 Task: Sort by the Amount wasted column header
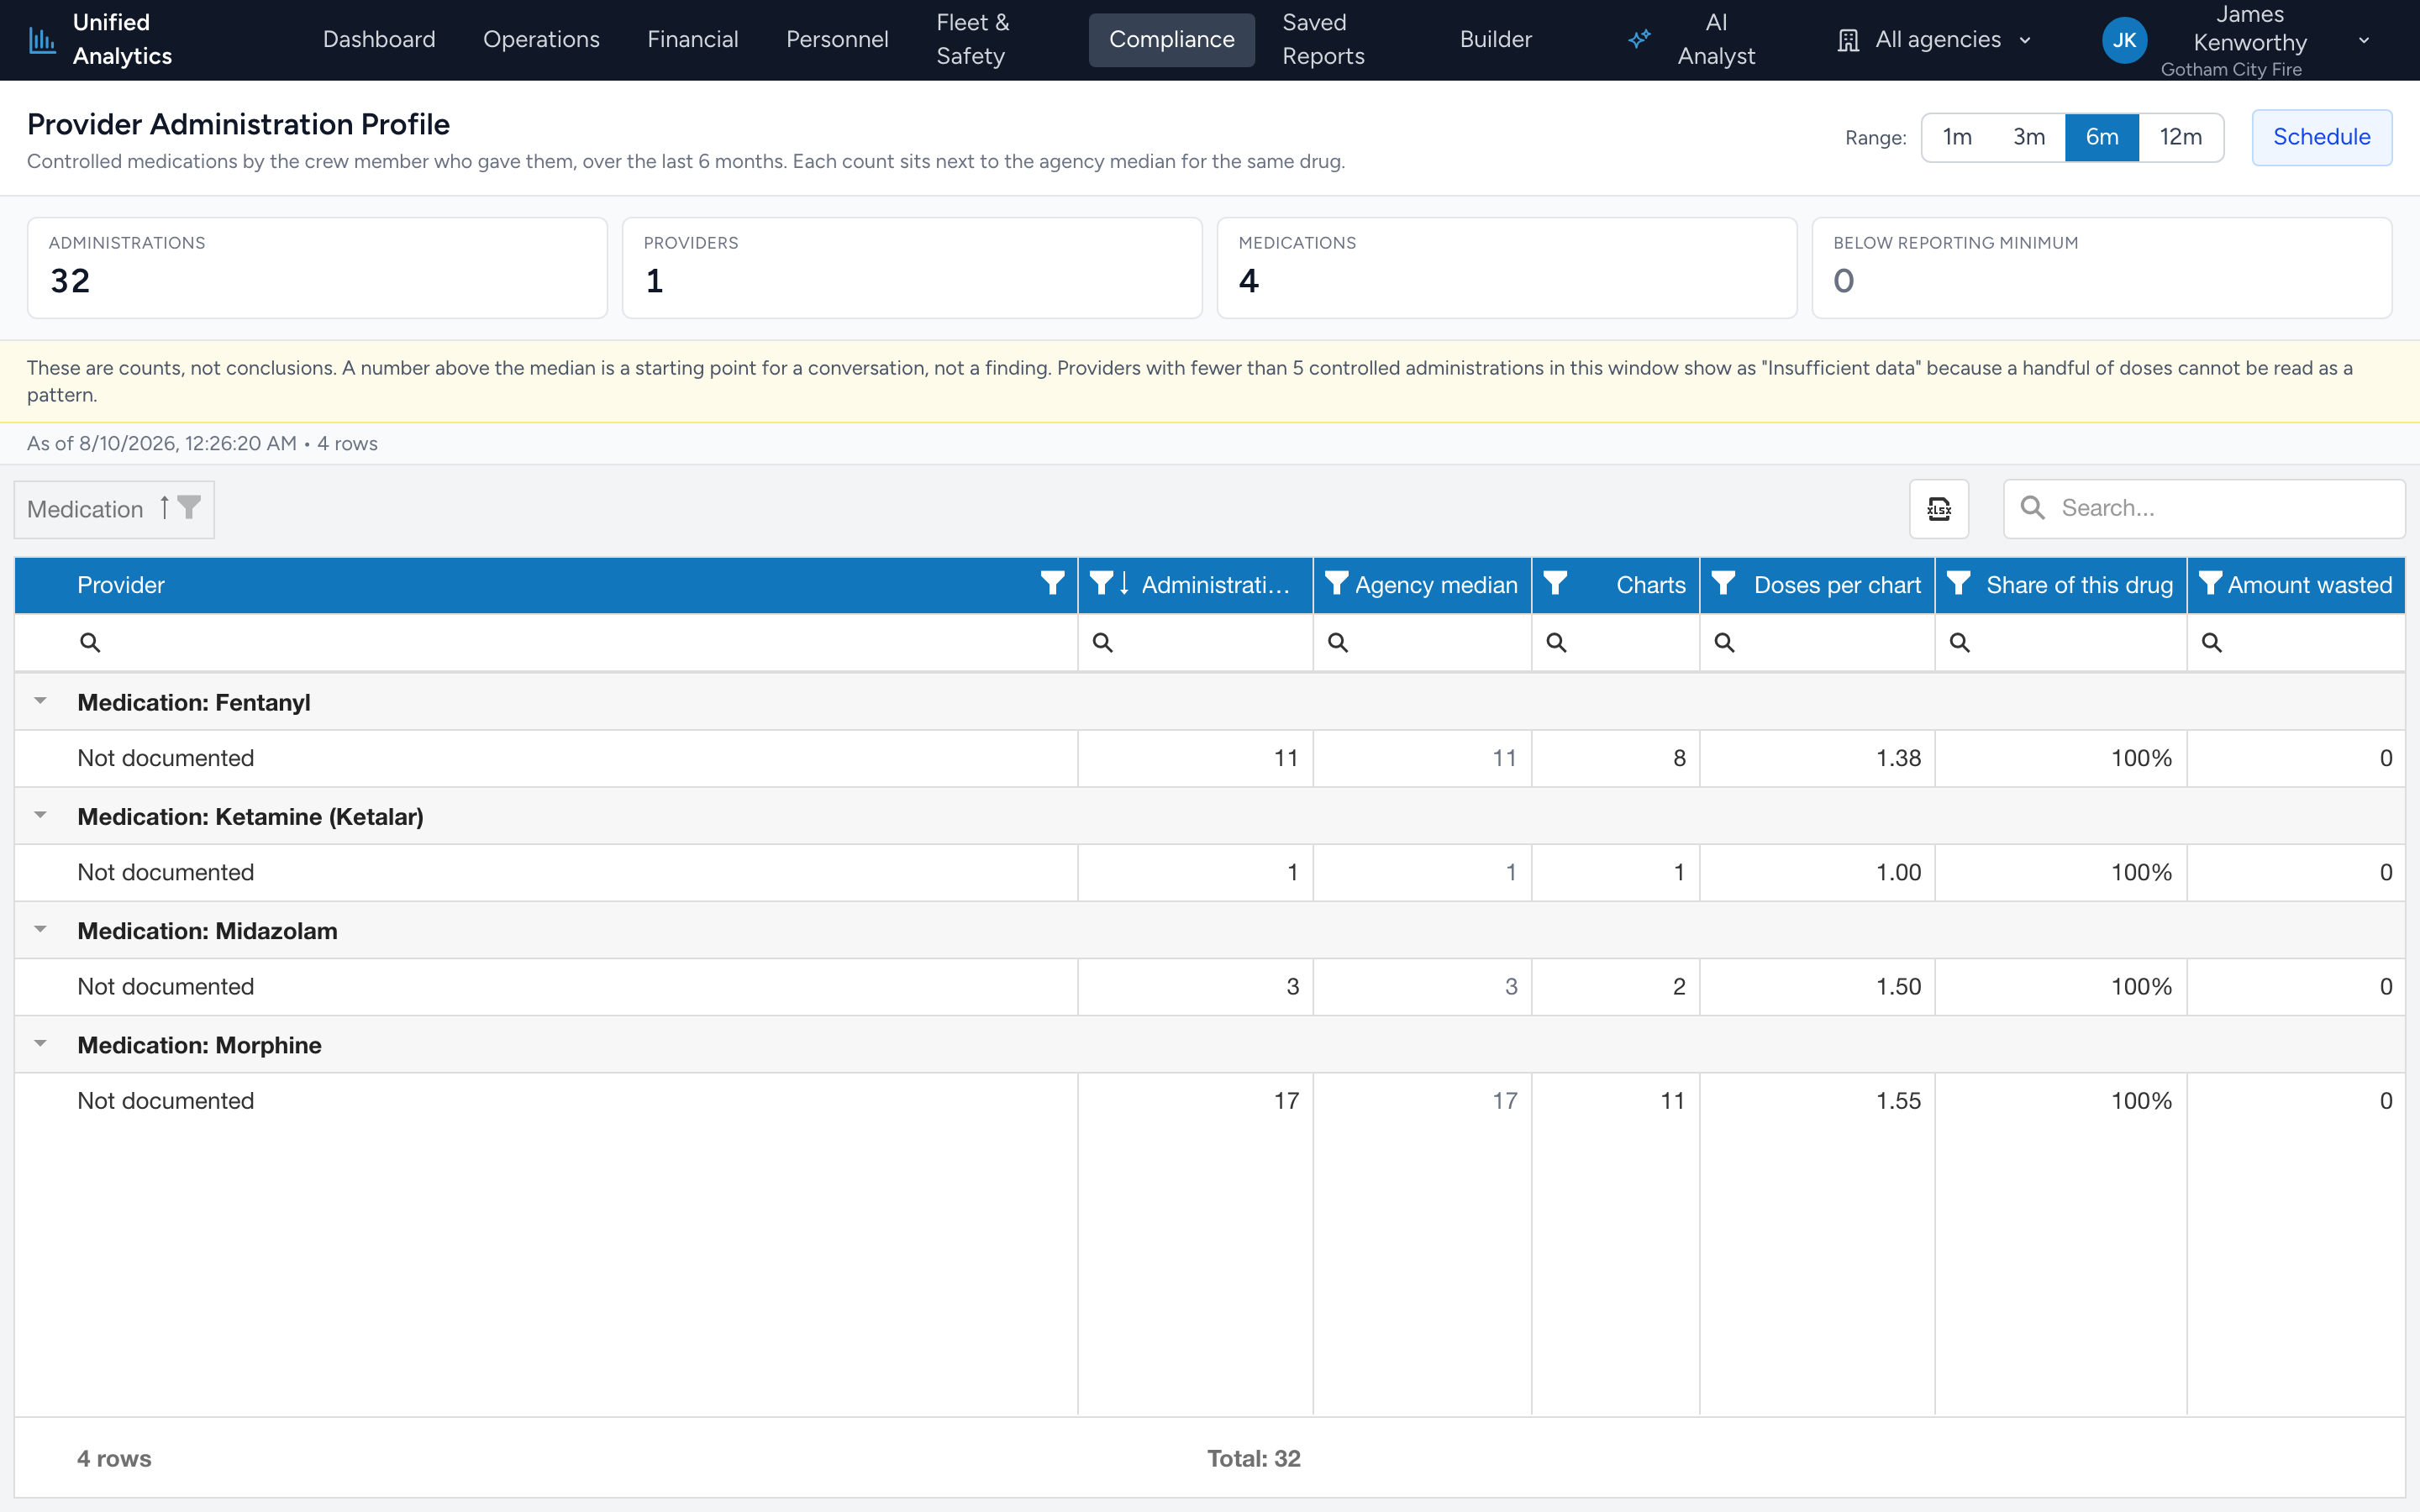pyautogui.click(x=2309, y=585)
